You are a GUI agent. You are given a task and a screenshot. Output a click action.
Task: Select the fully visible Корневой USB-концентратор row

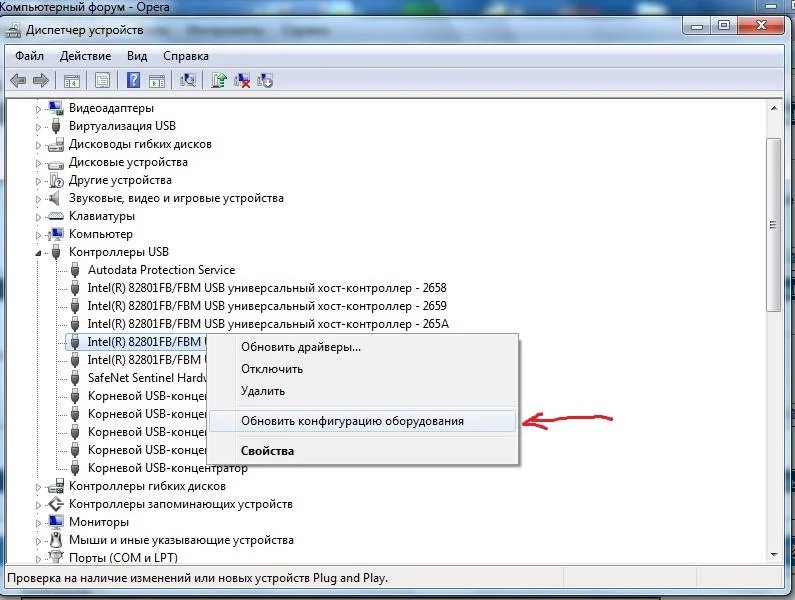(x=167, y=468)
